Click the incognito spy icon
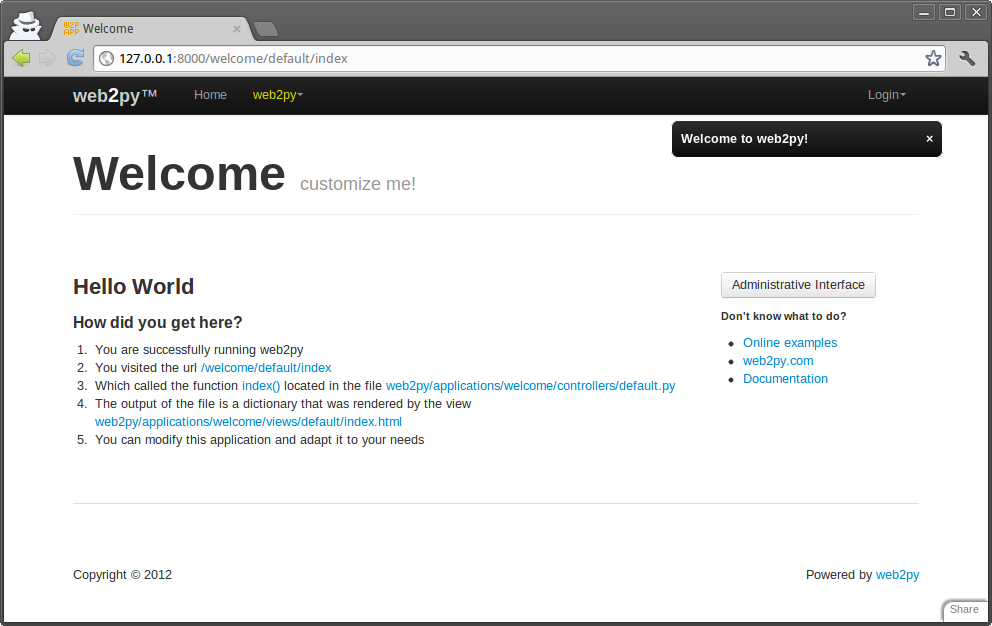 tap(27, 26)
